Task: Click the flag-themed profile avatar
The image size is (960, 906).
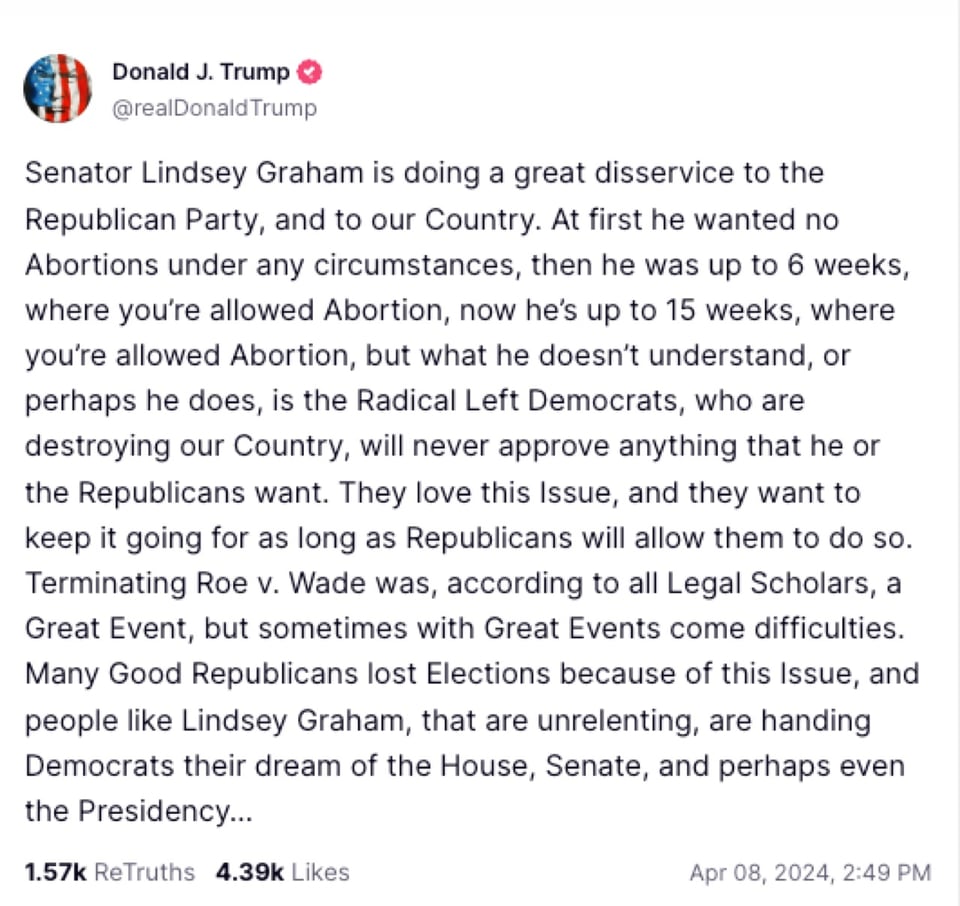Action: (x=57, y=88)
